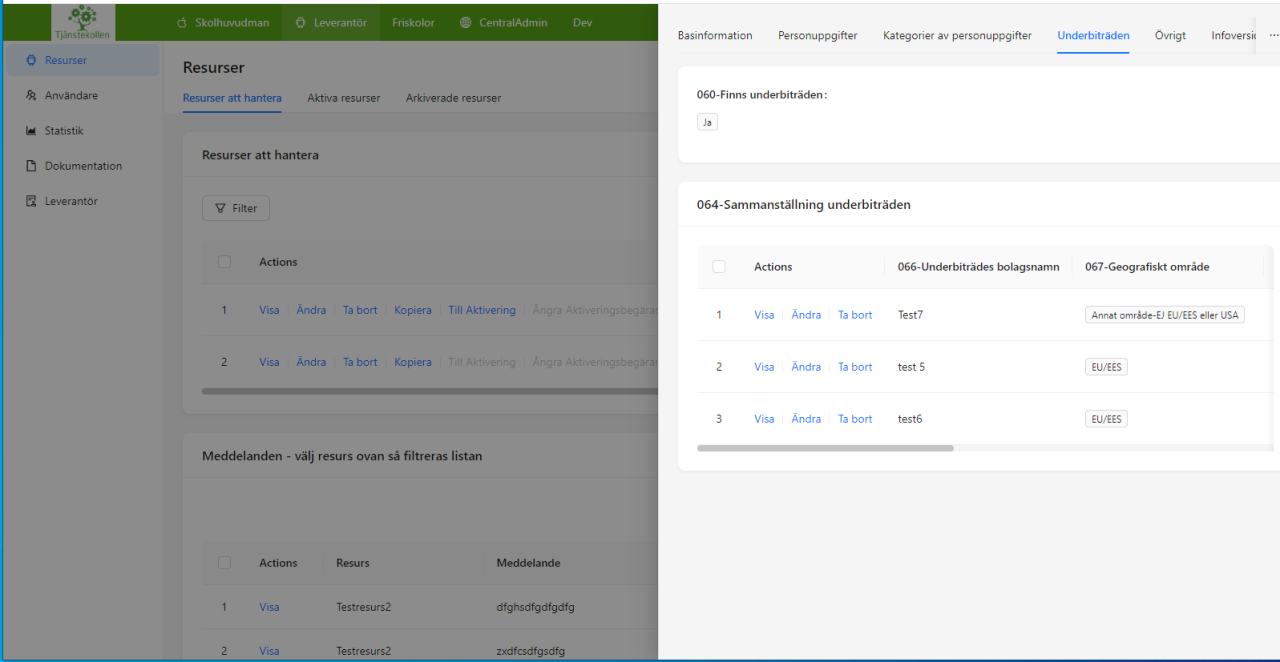Screen dimensions: 1280x662
Task: Click EU/EES tag in test 5 row
Action: (x=1106, y=367)
